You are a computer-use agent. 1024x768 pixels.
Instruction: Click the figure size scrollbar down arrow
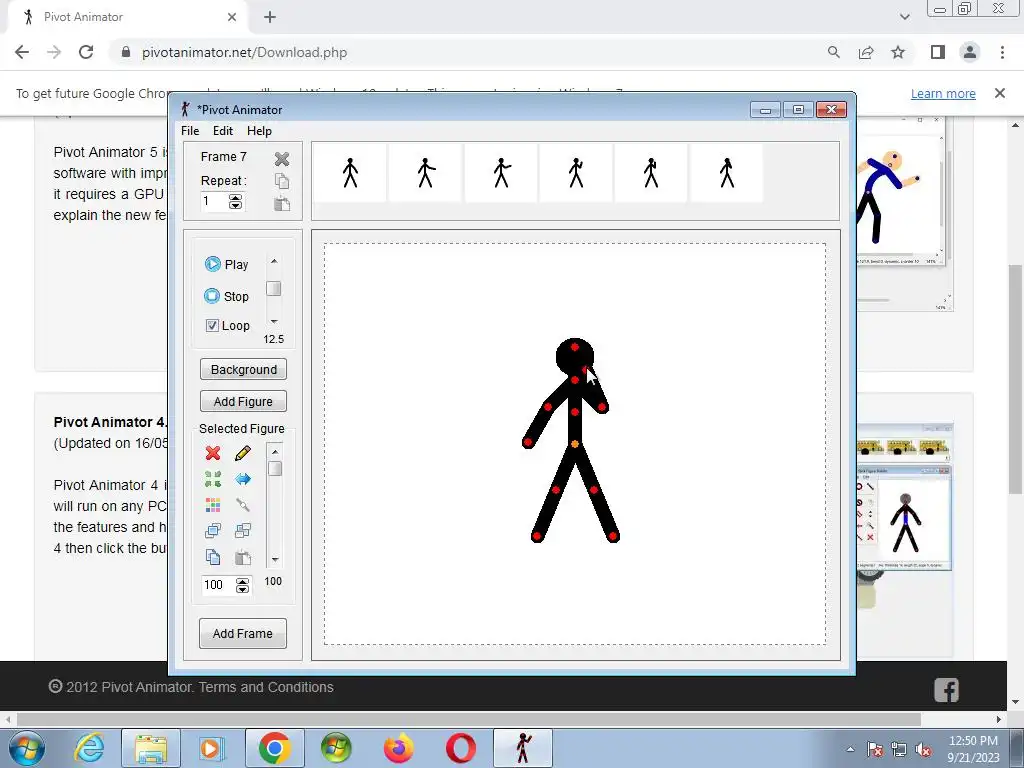pyautogui.click(x=275, y=560)
